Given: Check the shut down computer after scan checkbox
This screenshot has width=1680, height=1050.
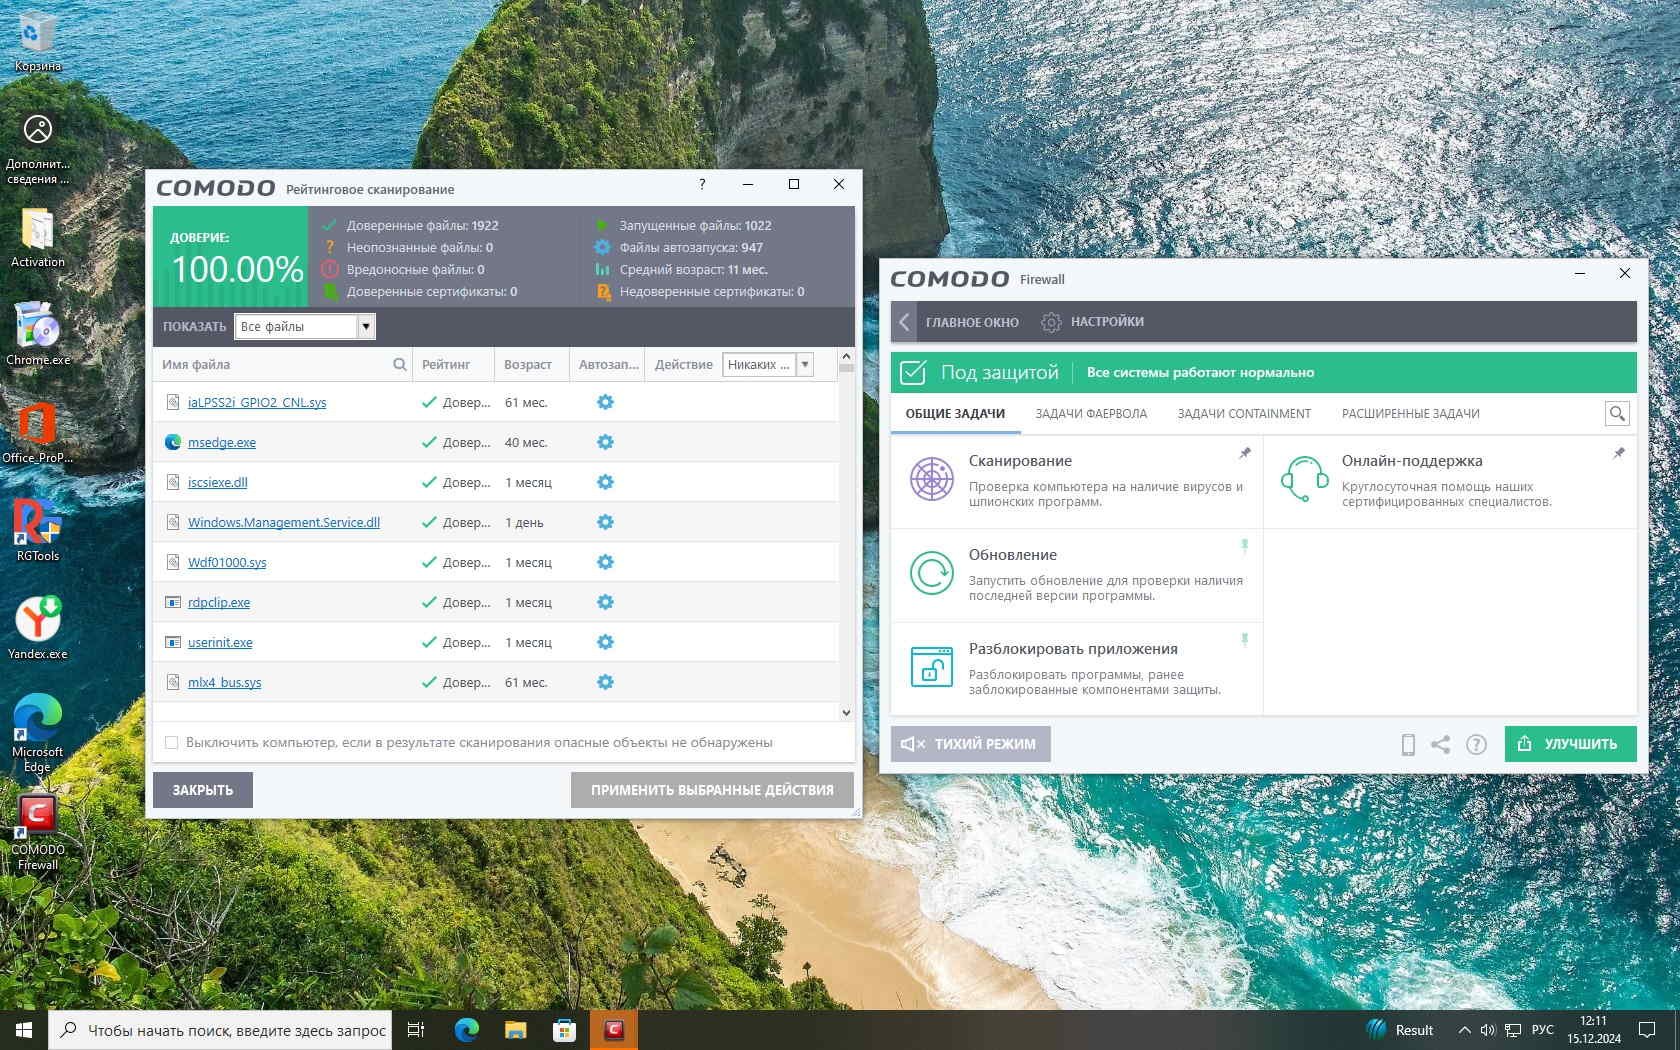Looking at the screenshot, I should [172, 742].
